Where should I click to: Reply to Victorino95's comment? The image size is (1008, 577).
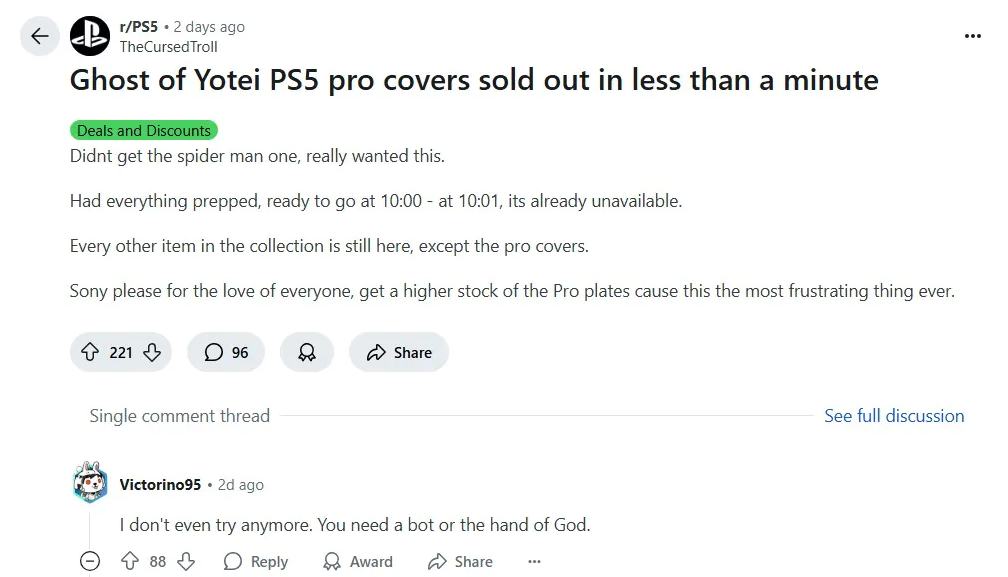pyautogui.click(x=256, y=561)
